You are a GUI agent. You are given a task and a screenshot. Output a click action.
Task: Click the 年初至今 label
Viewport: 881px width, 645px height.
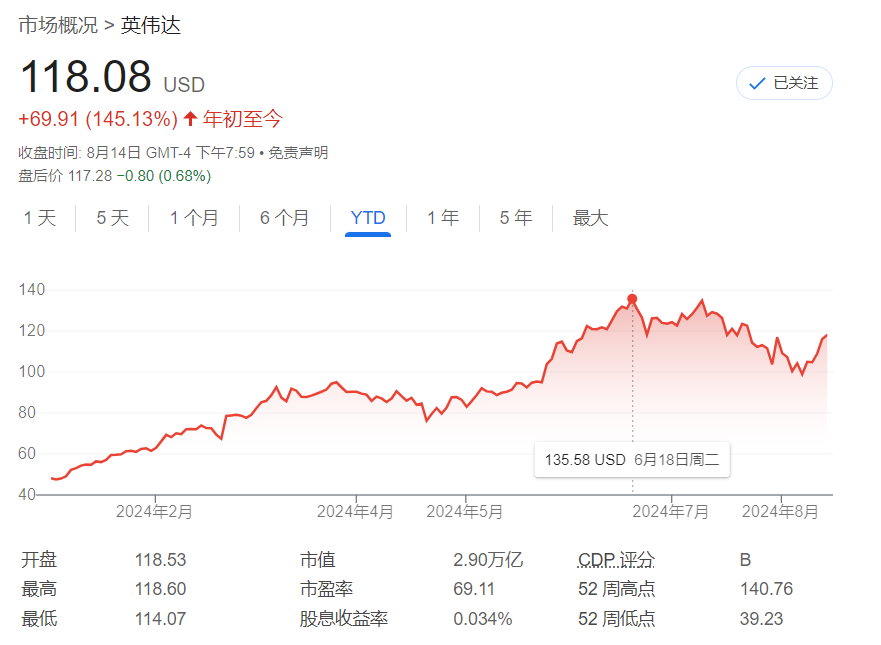[242, 119]
